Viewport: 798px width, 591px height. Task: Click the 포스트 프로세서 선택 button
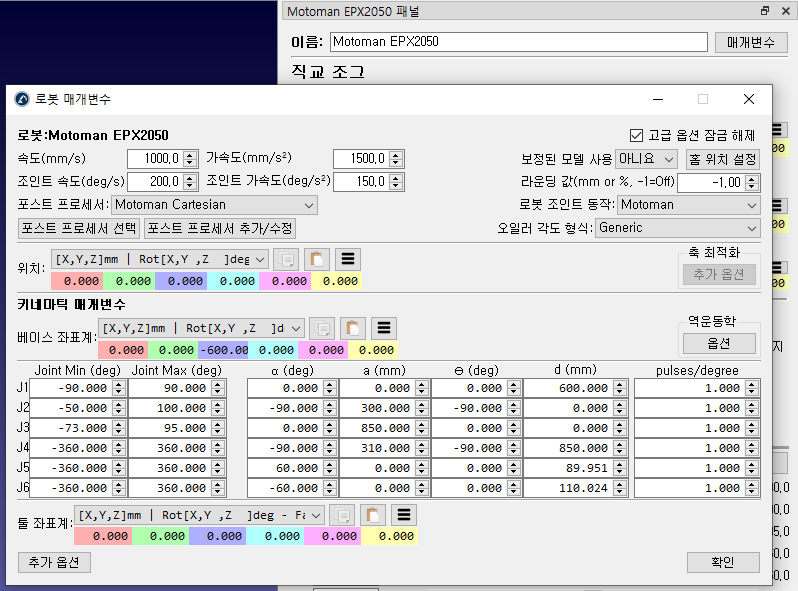click(x=79, y=228)
